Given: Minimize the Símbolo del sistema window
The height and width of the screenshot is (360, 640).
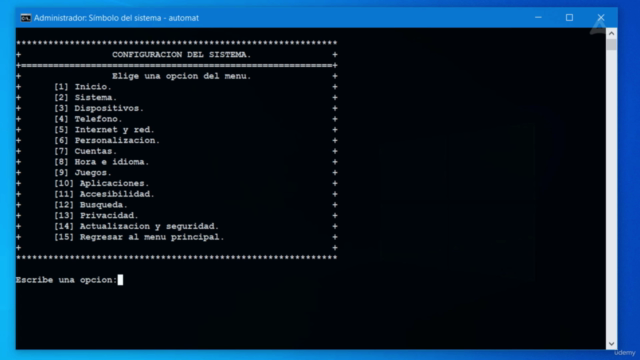Looking at the screenshot, I should click(x=538, y=18).
